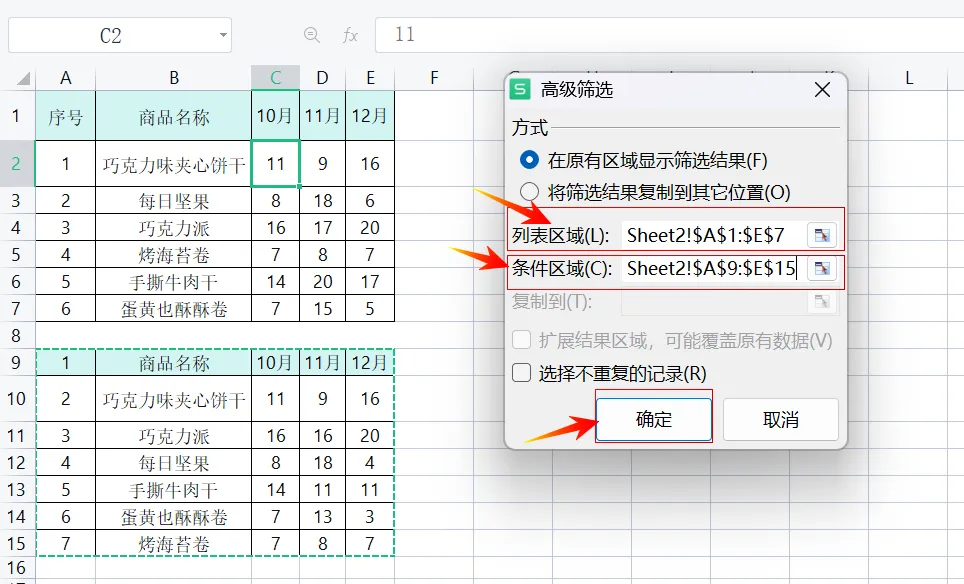Viewport: 964px width, 584px height.
Task: Click 巧克力味夹心饼干 cell in row 2
Action: (x=173, y=164)
